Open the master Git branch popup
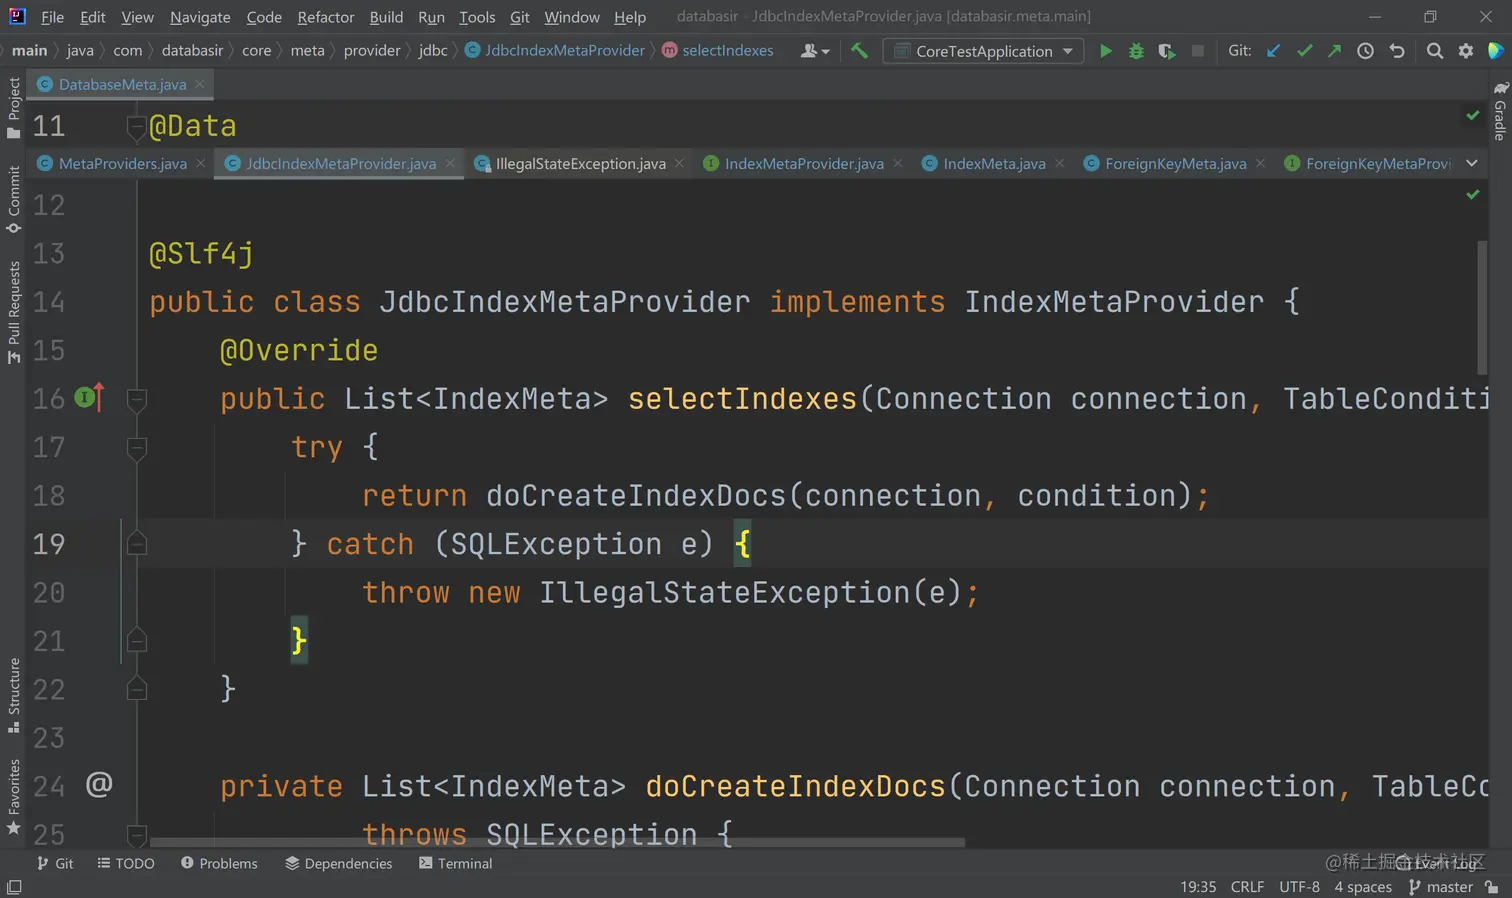 [1441, 887]
